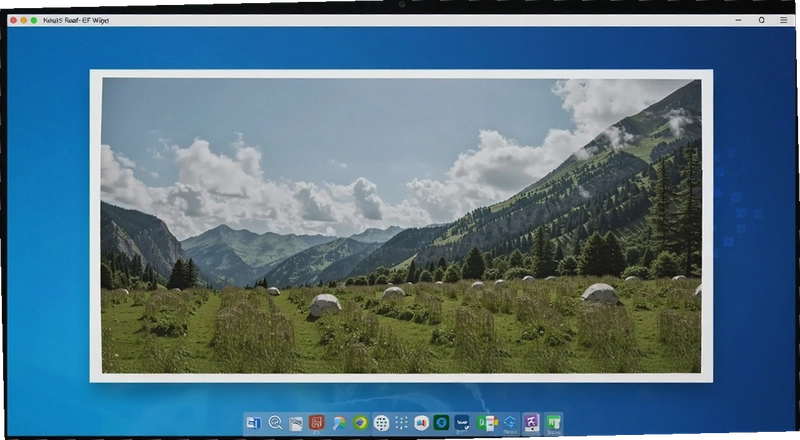Screen dimensions: 800x440
Task: Click the green and yellow documents icon
Action: [486, 423]
